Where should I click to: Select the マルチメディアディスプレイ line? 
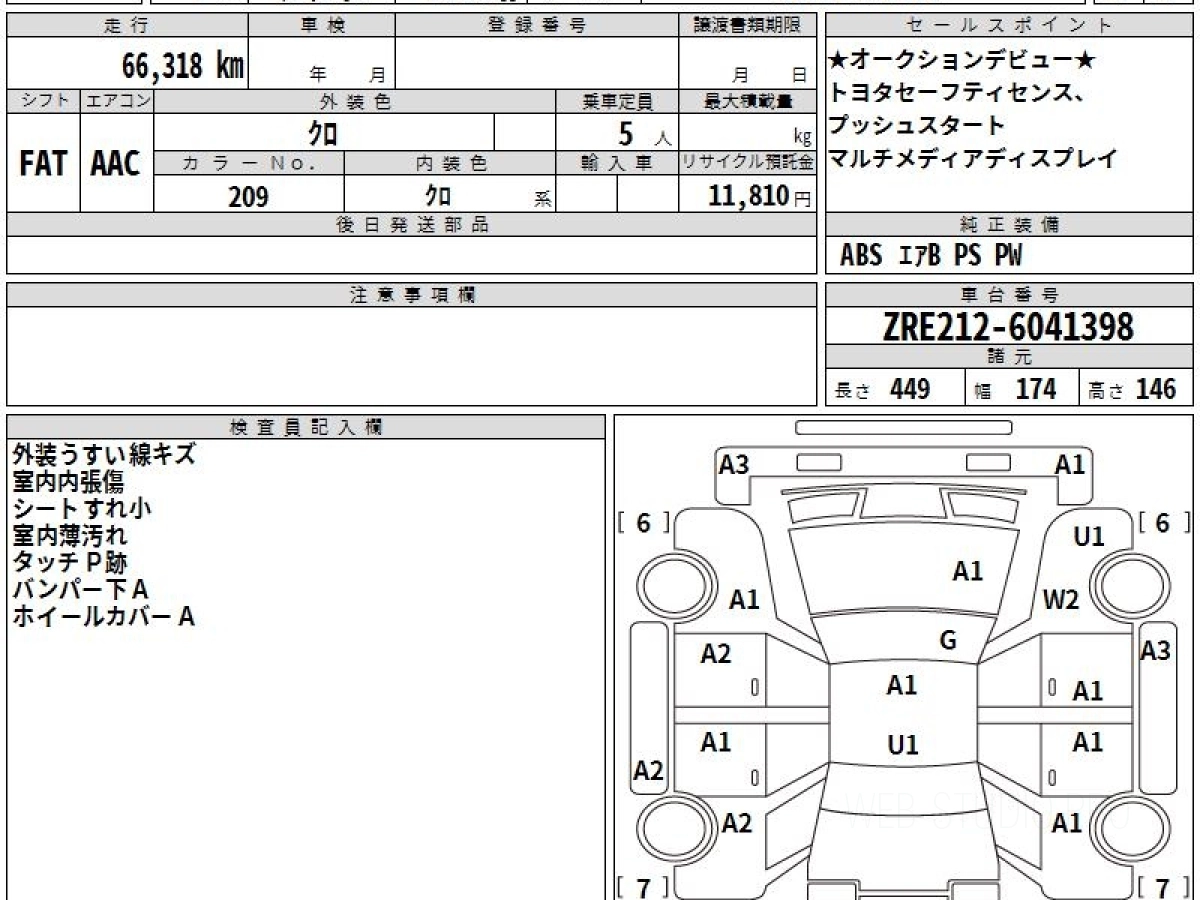[973, 158]
